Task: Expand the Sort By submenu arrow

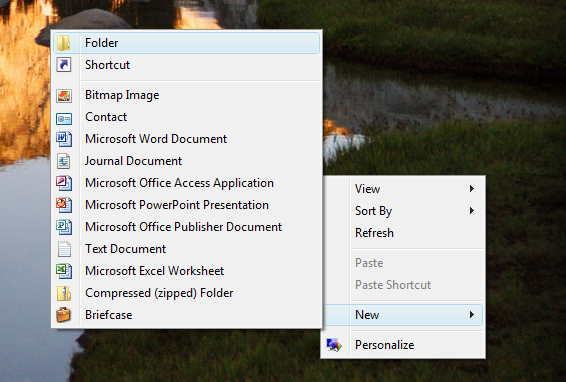Action: [471, 210]
